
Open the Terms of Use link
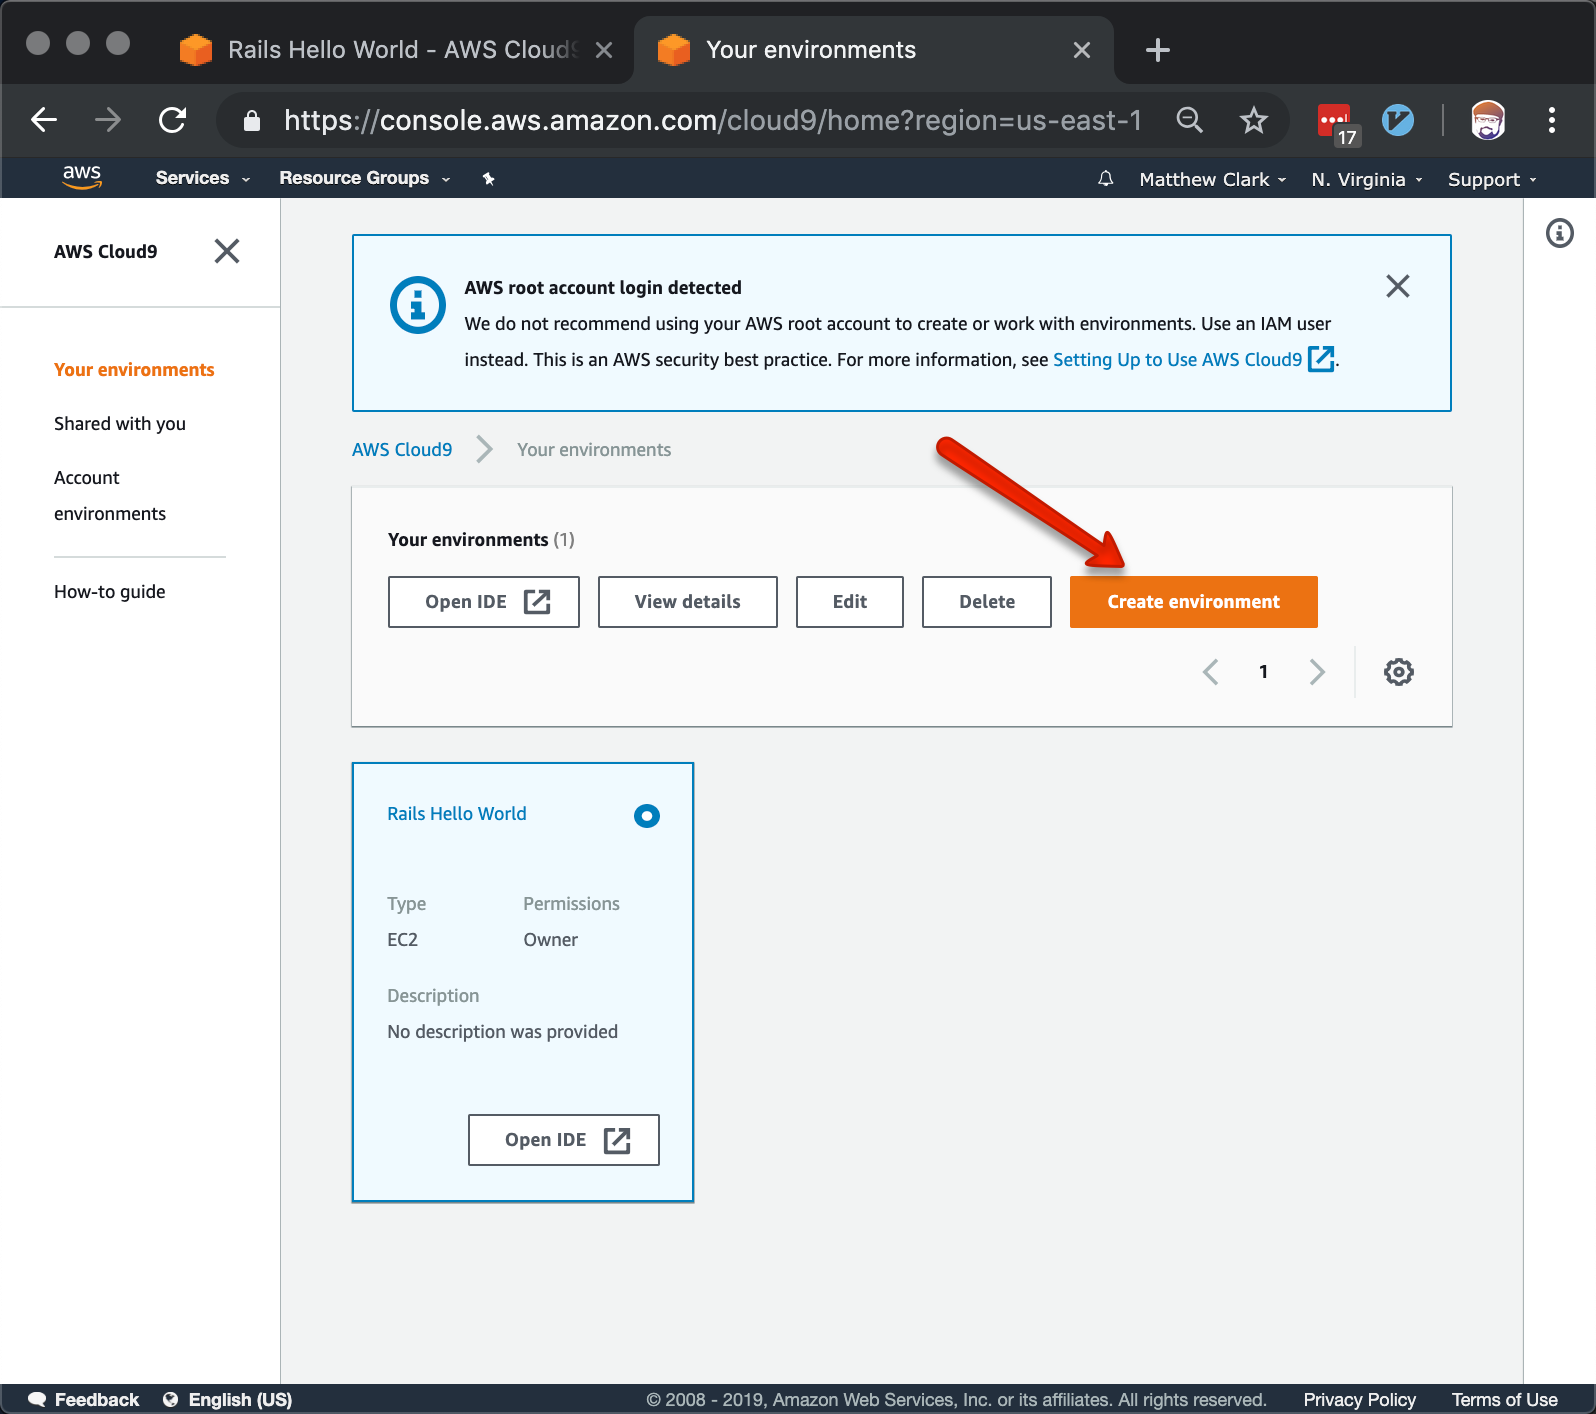pyautogui.click(x=1504, y=1400)
